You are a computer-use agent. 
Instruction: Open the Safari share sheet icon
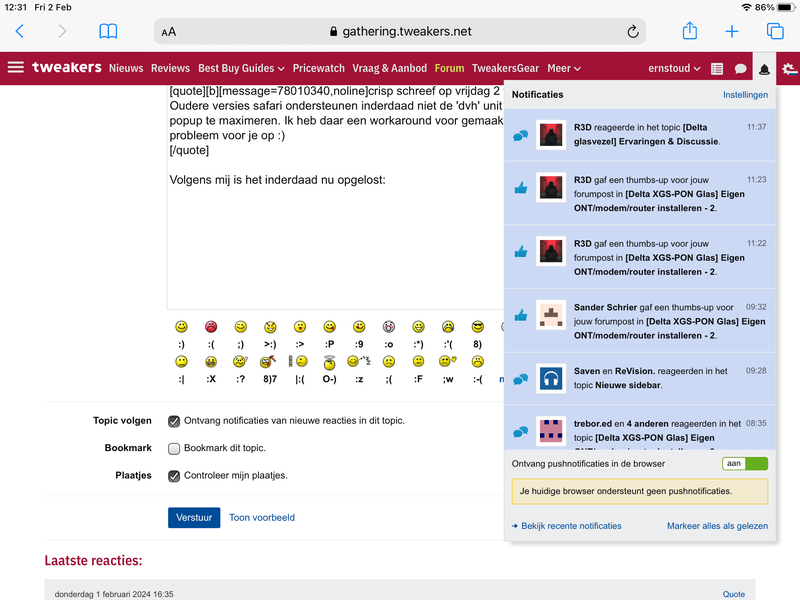tap(690, 31)
